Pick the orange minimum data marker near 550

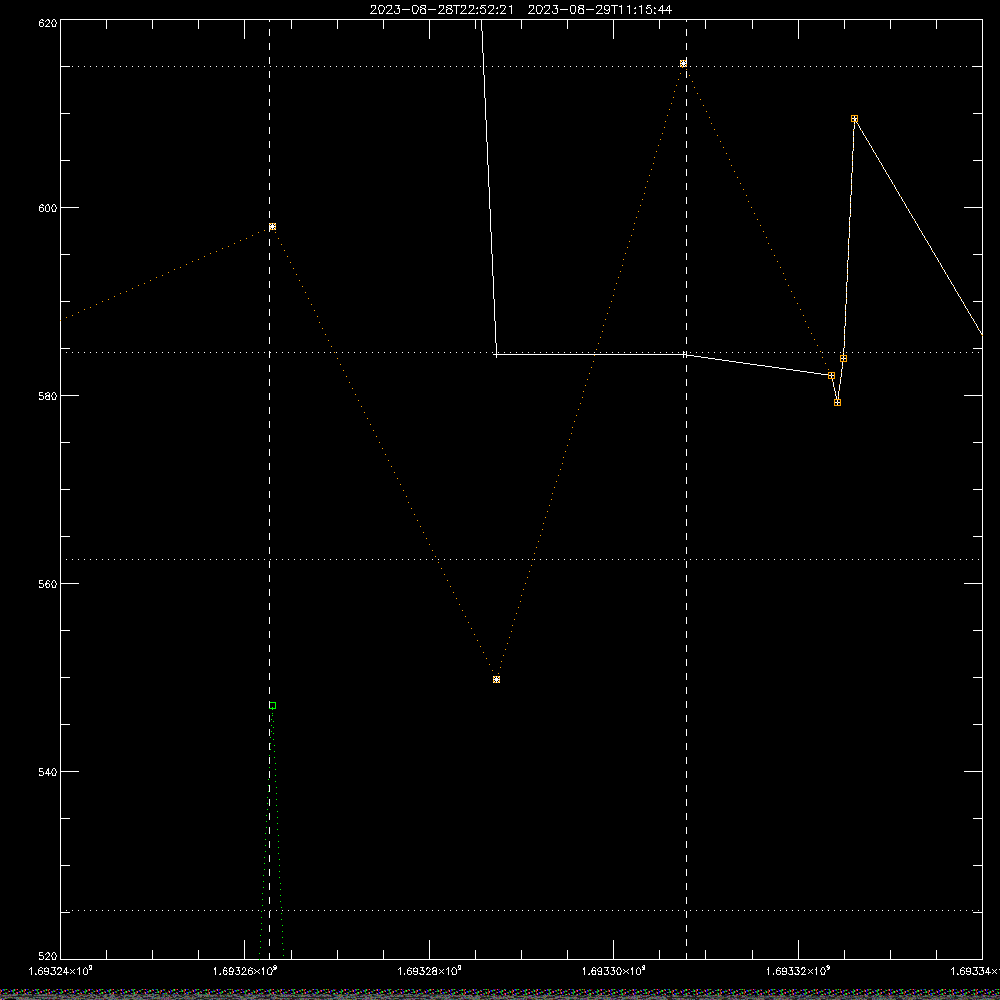tap(496, 679)
